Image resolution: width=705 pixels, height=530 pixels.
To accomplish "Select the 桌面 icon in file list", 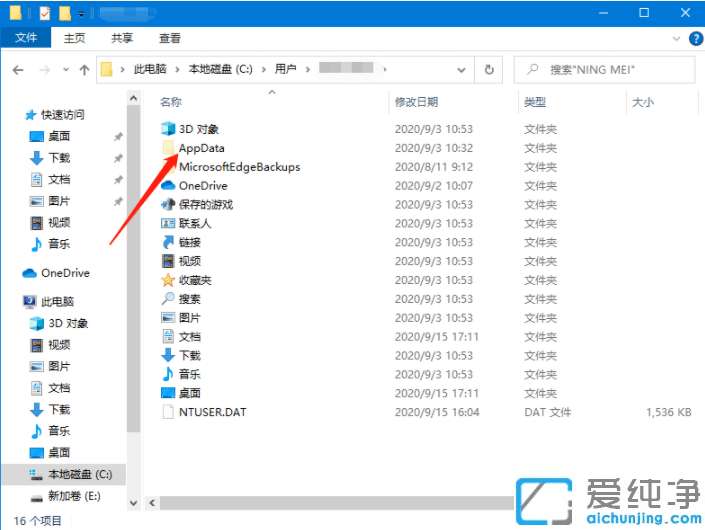I will [x=168, y=393].
